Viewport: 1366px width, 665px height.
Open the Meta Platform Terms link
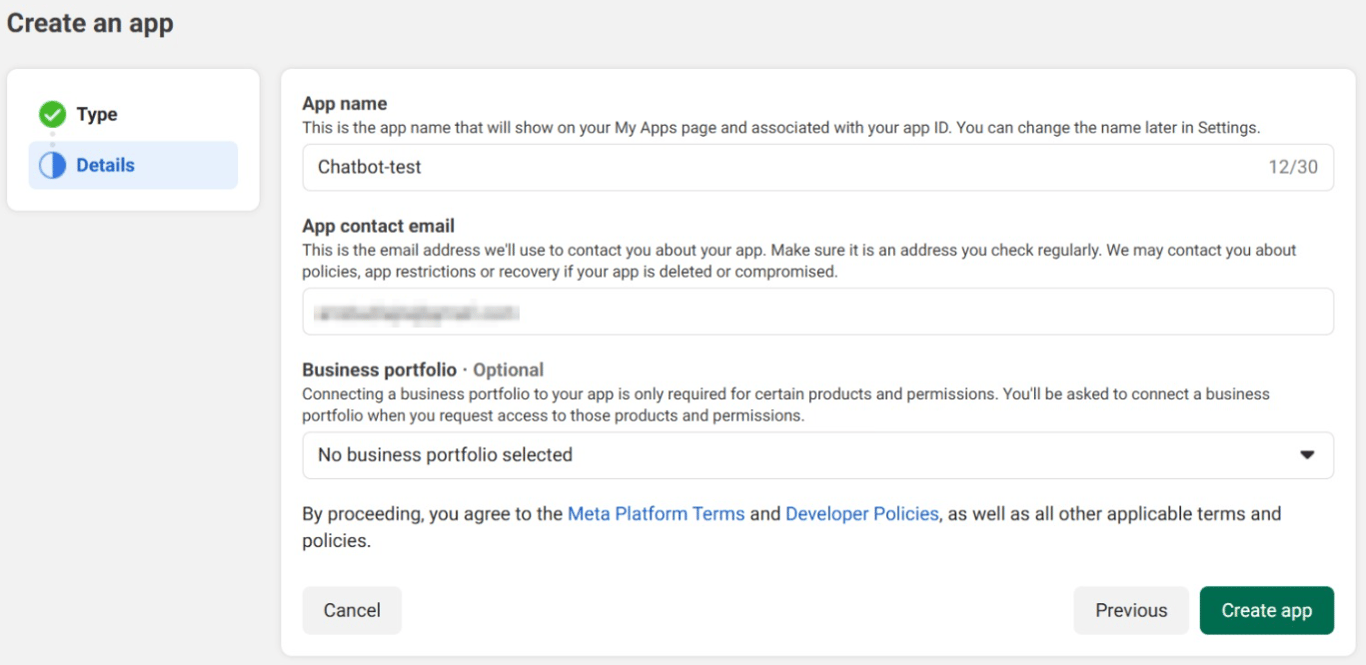click(x=656, y=513)
